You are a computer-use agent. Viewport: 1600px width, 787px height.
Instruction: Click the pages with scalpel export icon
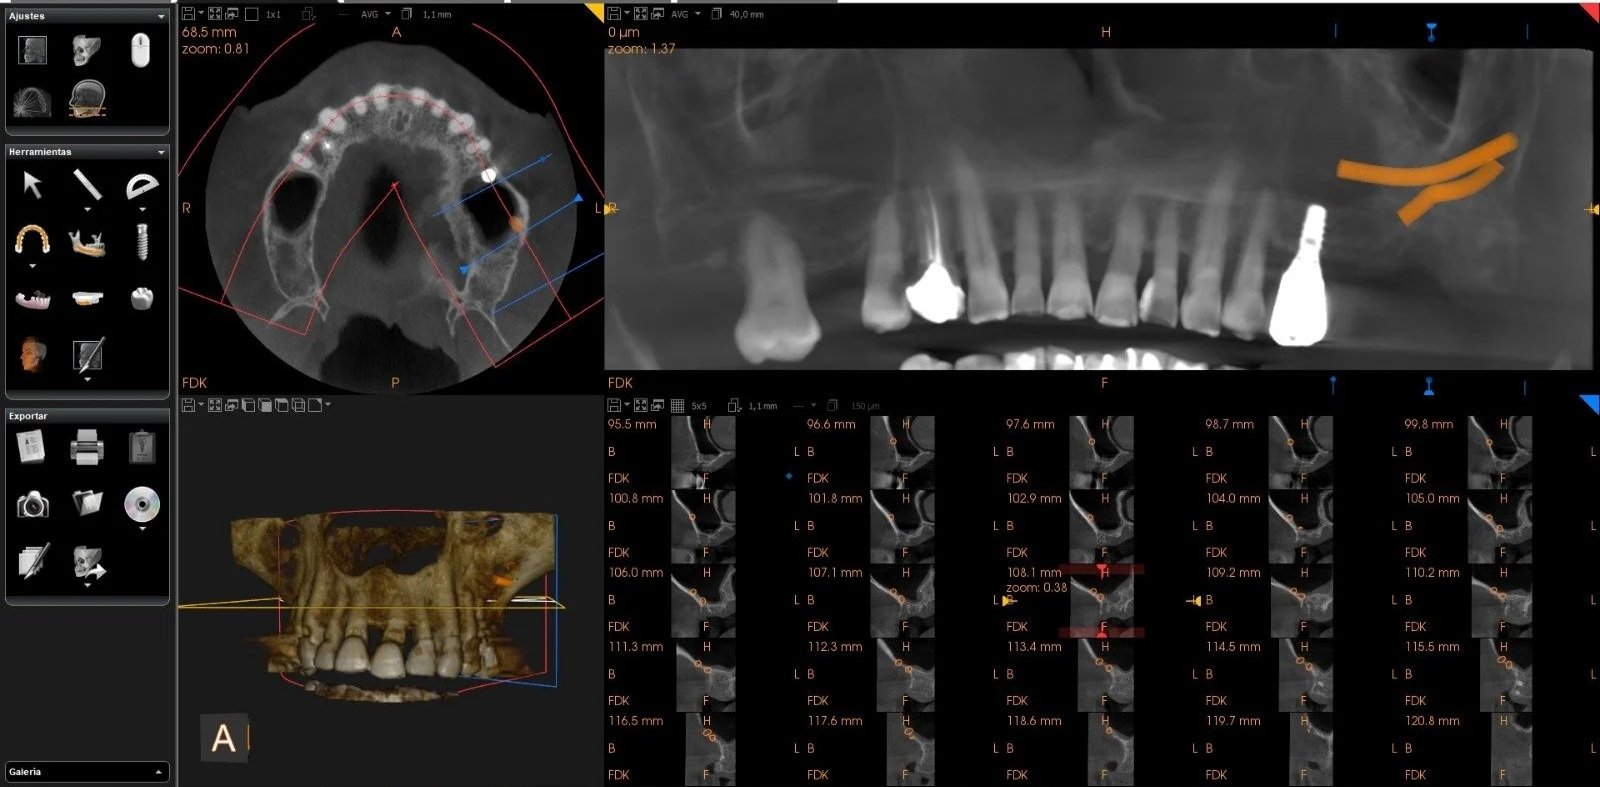click(x=32, y=561)
